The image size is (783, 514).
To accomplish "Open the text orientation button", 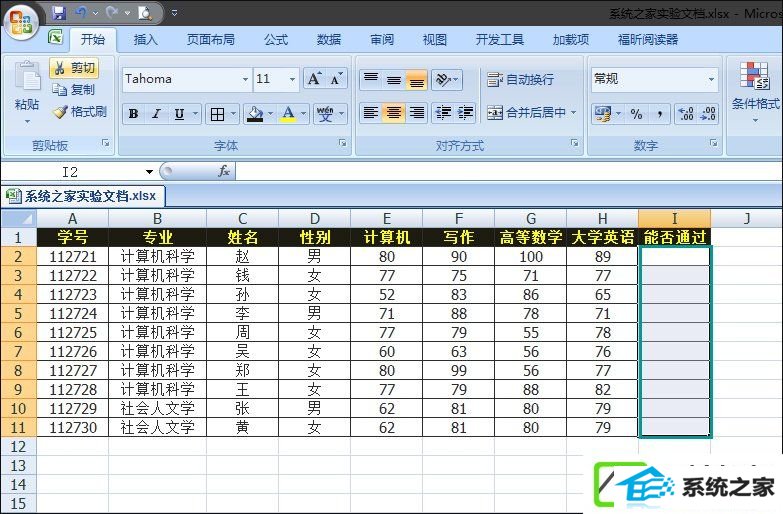I will tap(446, 79).
